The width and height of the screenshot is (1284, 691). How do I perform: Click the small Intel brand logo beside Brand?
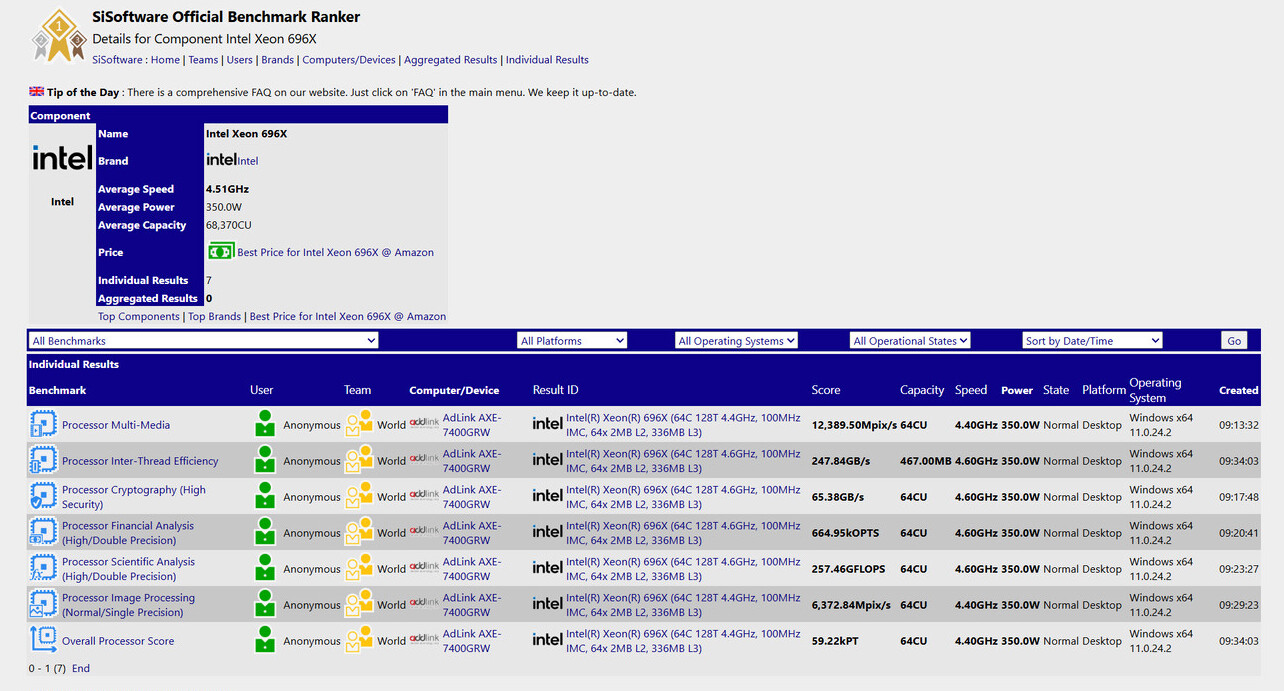pyautogui.click(x=221, y=159)
